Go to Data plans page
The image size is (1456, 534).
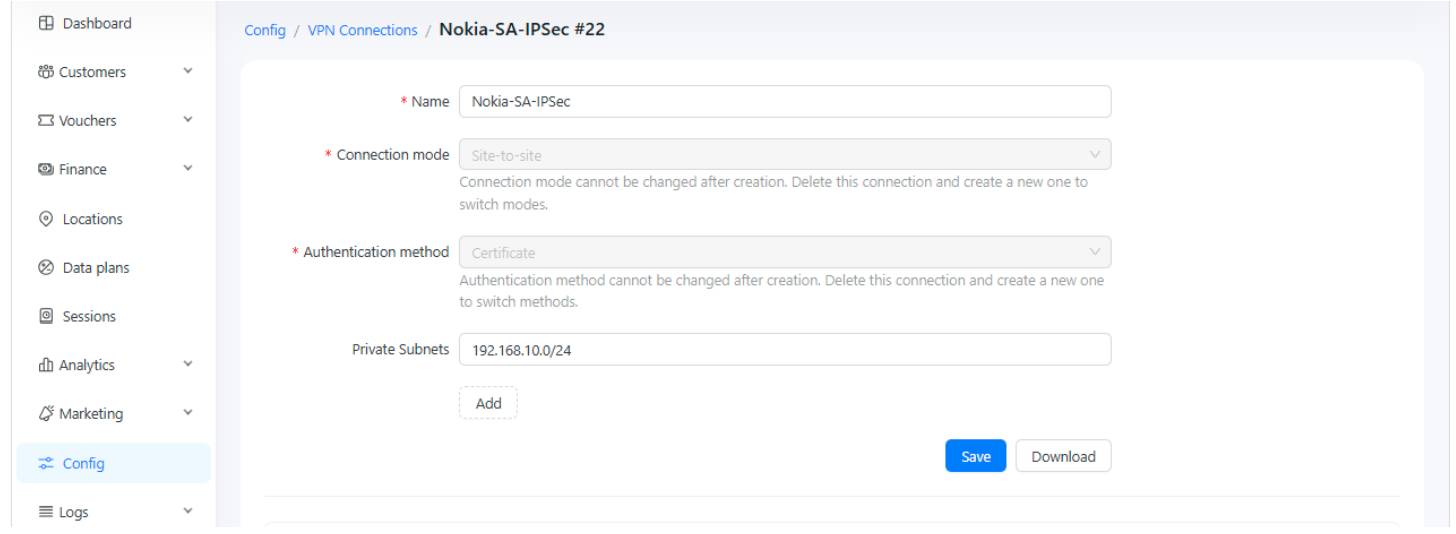pyautogui.click(x=113, y=268)
